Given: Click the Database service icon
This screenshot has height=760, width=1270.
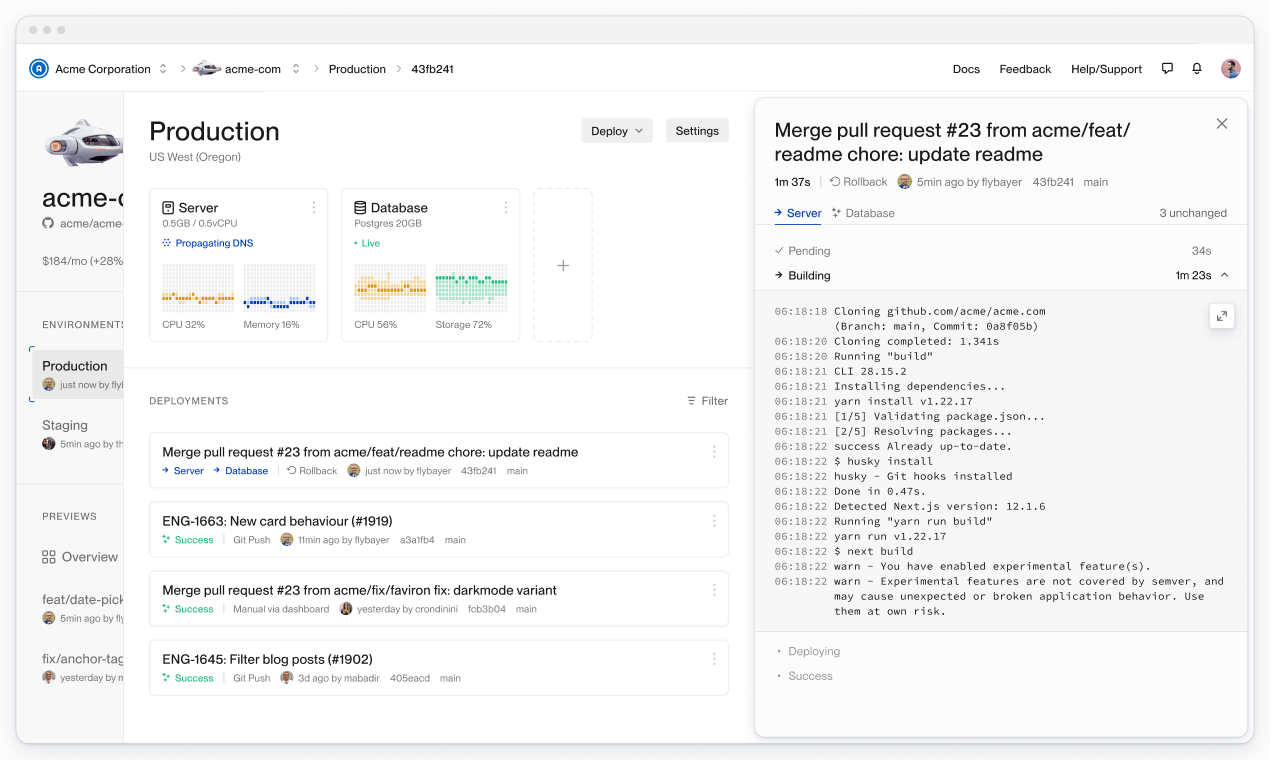Looking at the screenshot, I should tap(360, 208).
